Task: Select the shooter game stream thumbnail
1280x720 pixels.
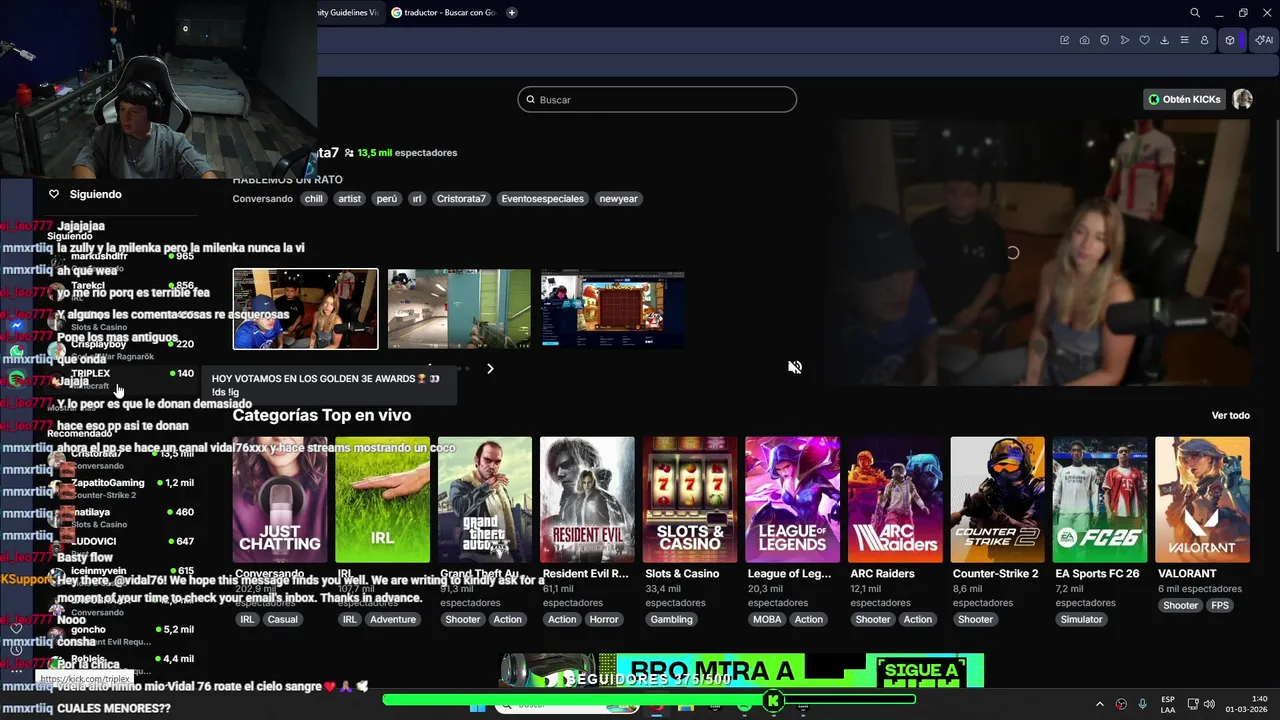Action: [x=459, y=309]
